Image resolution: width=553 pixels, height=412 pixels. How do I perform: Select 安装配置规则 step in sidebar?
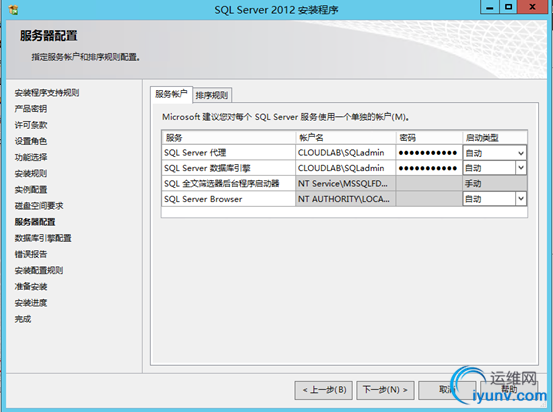point(39,271)
